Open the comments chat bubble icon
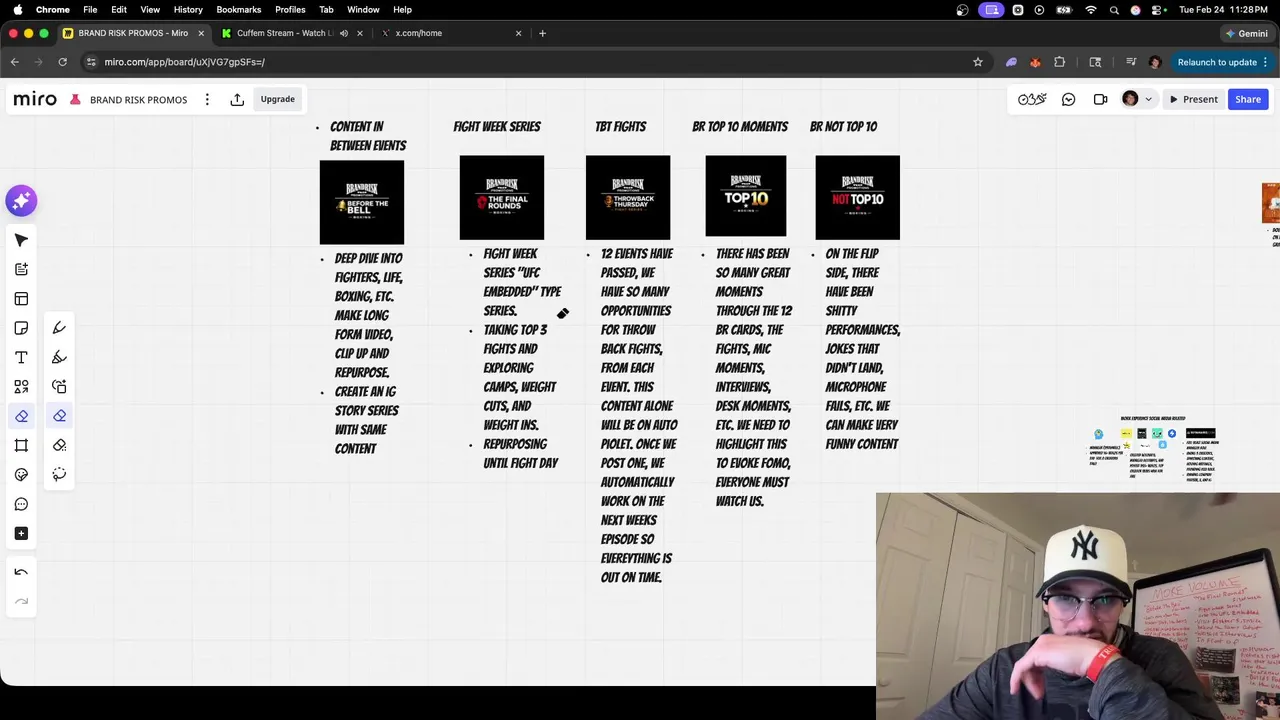Screen dimensions: 1280x720 coord(1069,99)
